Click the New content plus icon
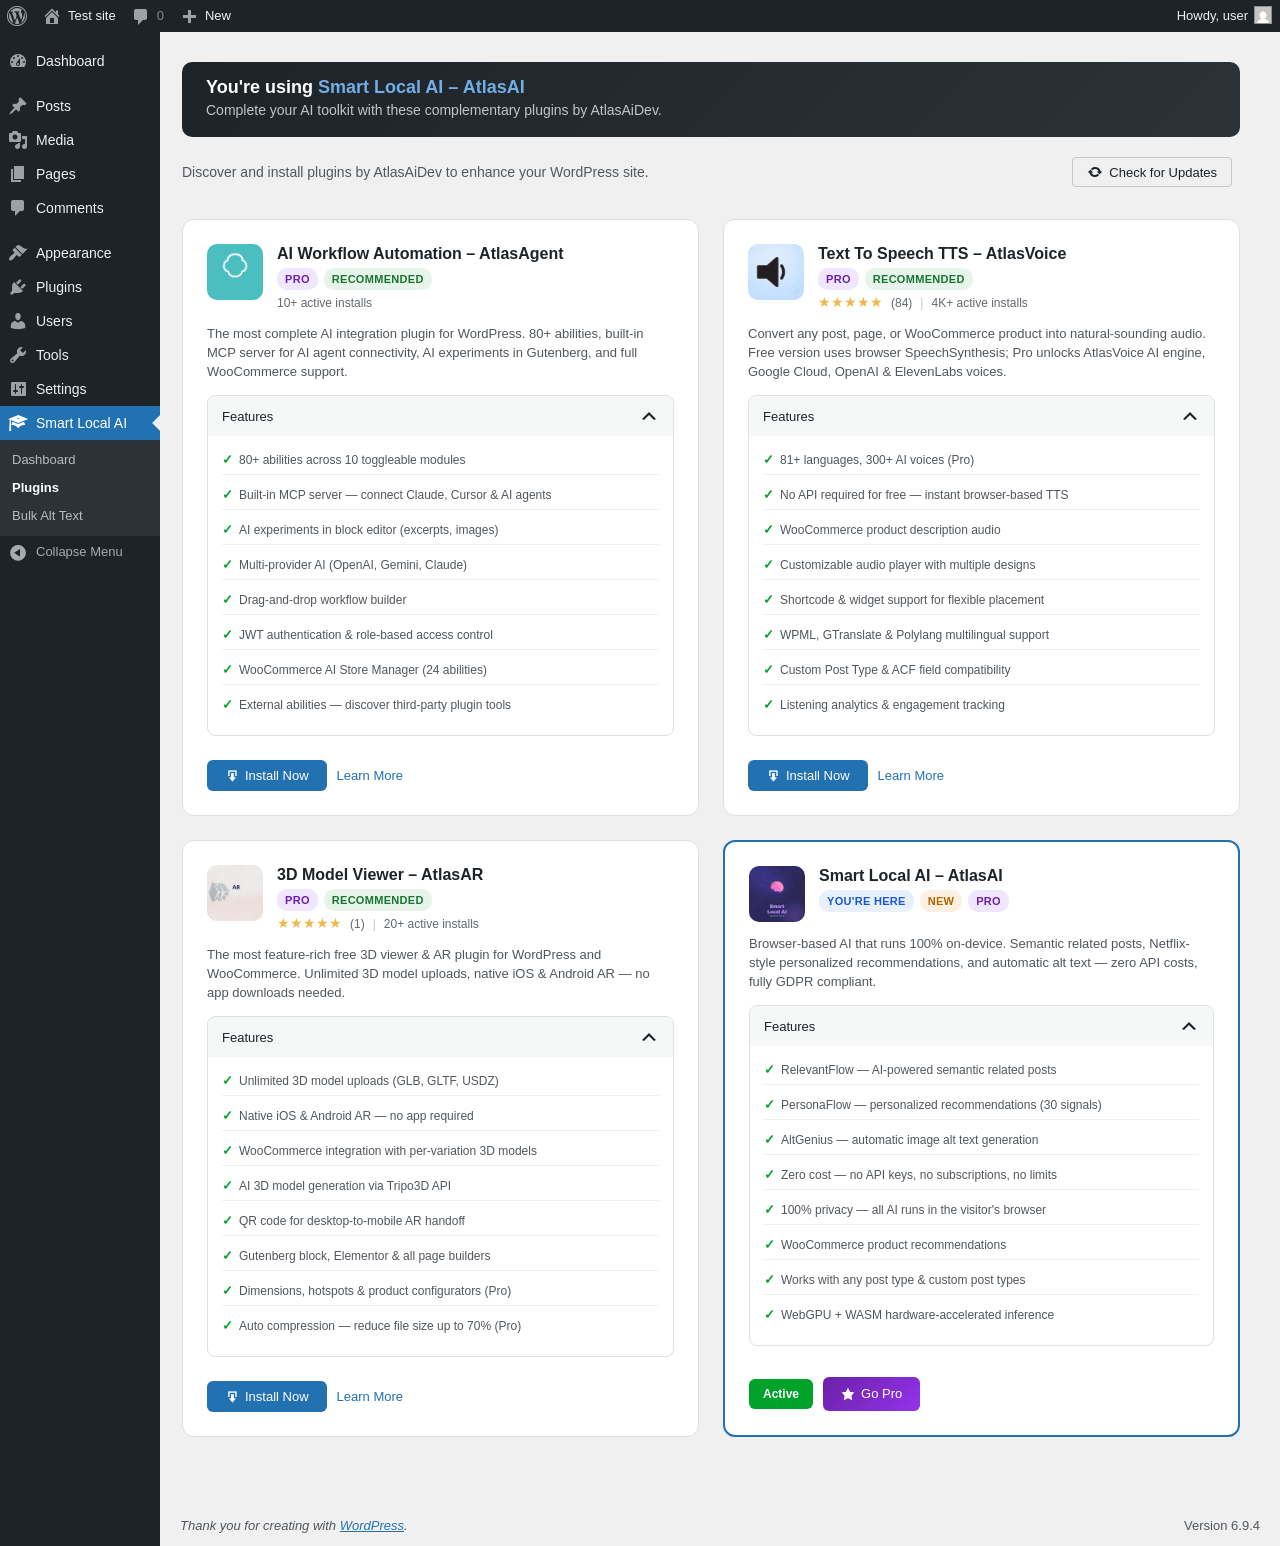The height and width of the screenshot is (1546, 1280). coord(189,16)
